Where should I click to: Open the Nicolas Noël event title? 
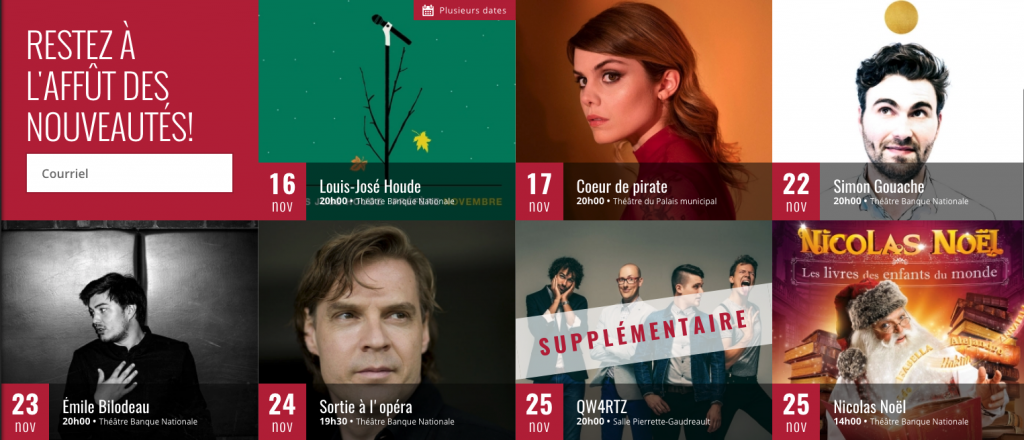[x=869, y=407]
